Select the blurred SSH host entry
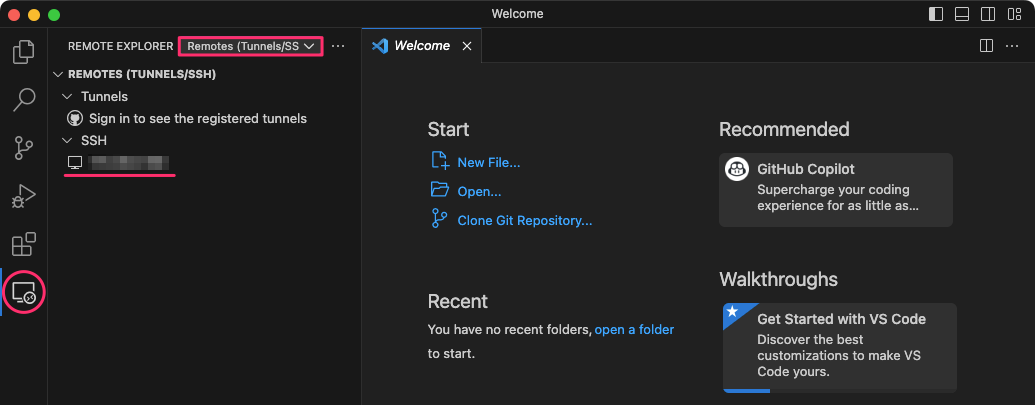 pyautogui.click(x=129, y=162)
